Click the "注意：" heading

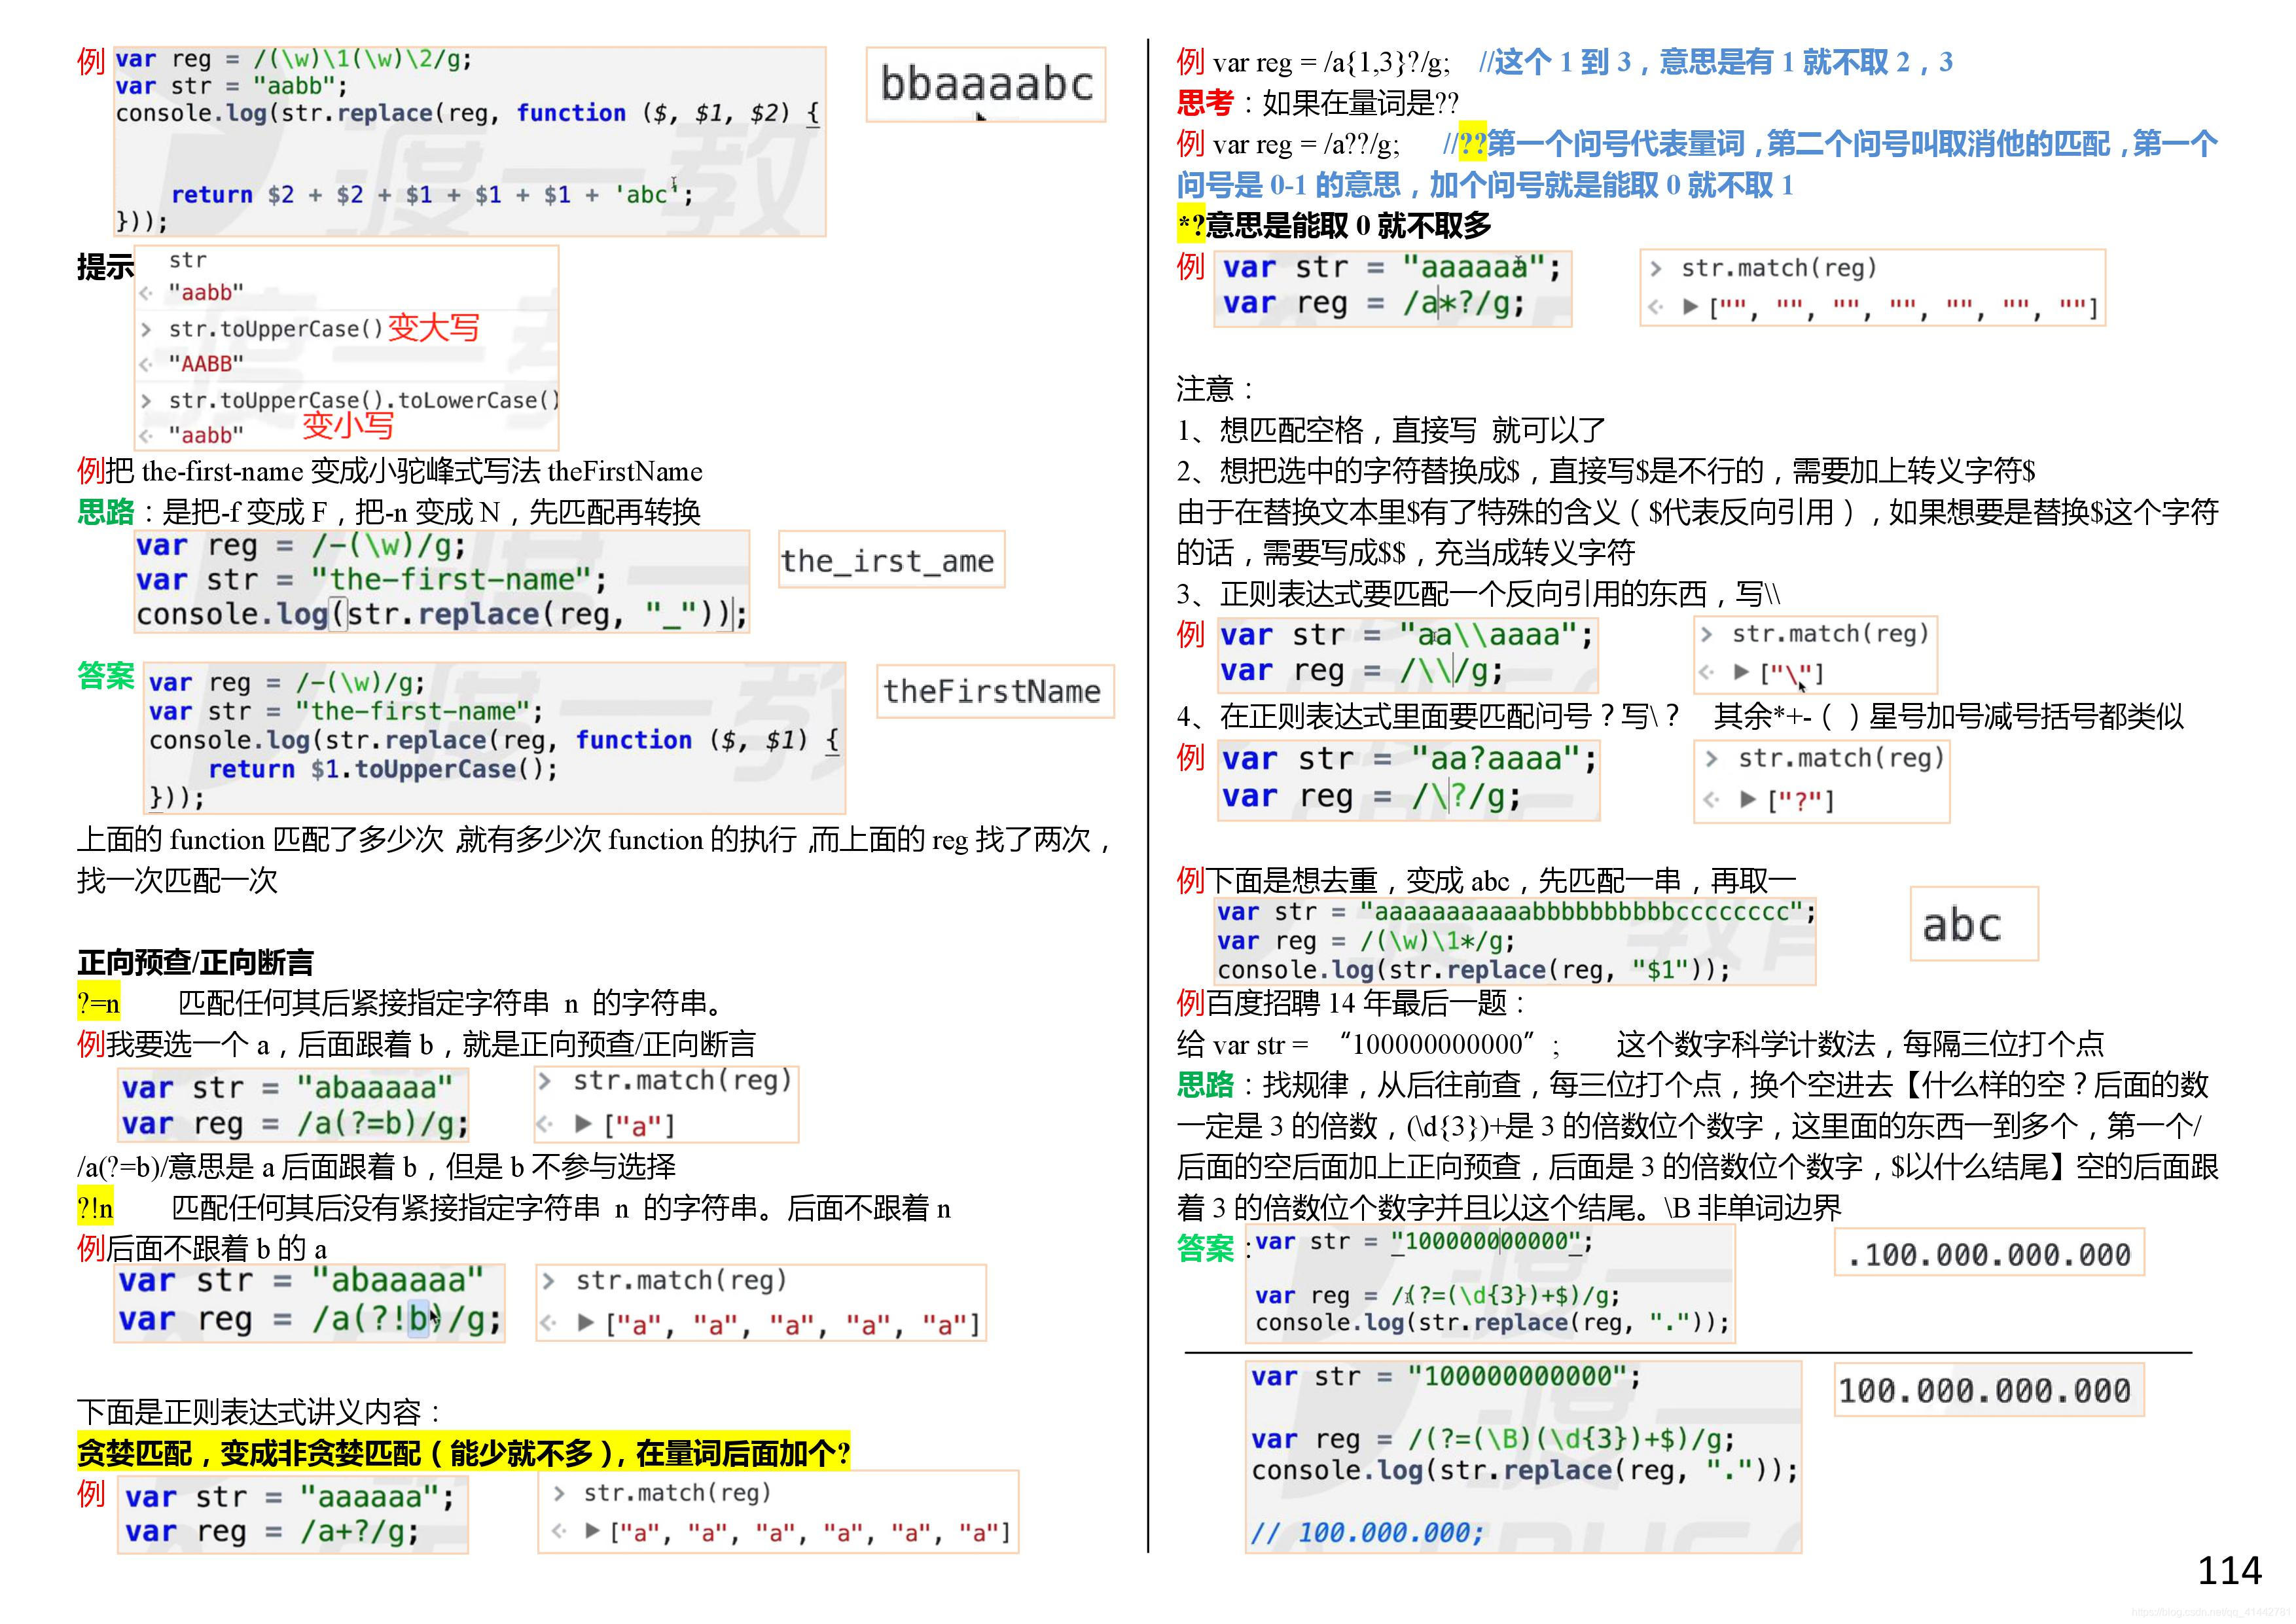pyautogui.click(x=1215, y=388)
